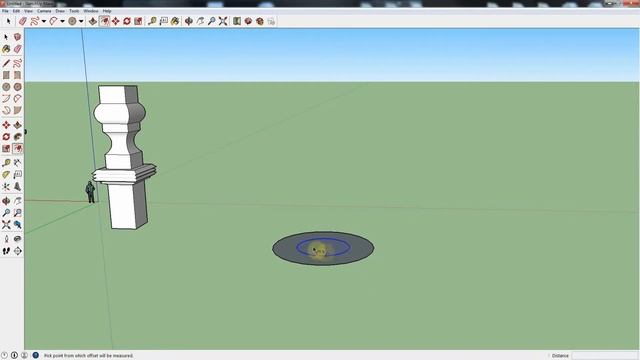Click the last grayed icon in top toolbar
This screenshot has height=360, width=640.
click(x=271, y=21)
